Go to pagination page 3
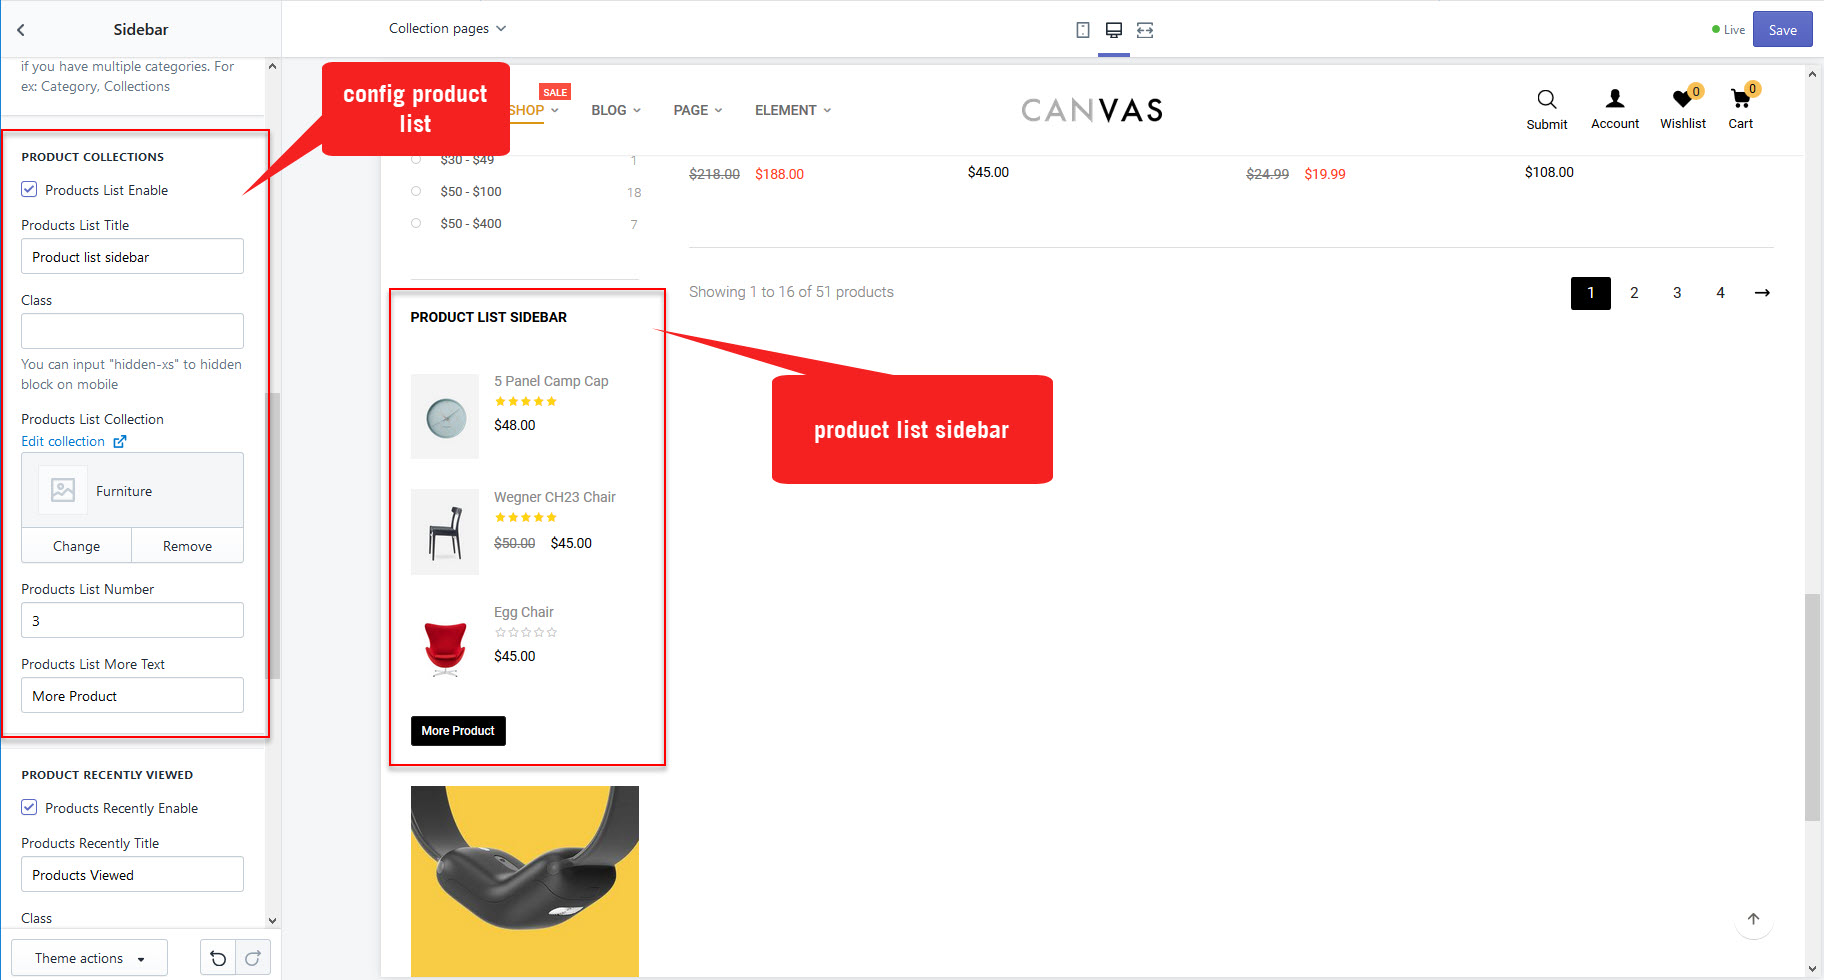This screenshot has height=980, width=1824. [1677, 293]
